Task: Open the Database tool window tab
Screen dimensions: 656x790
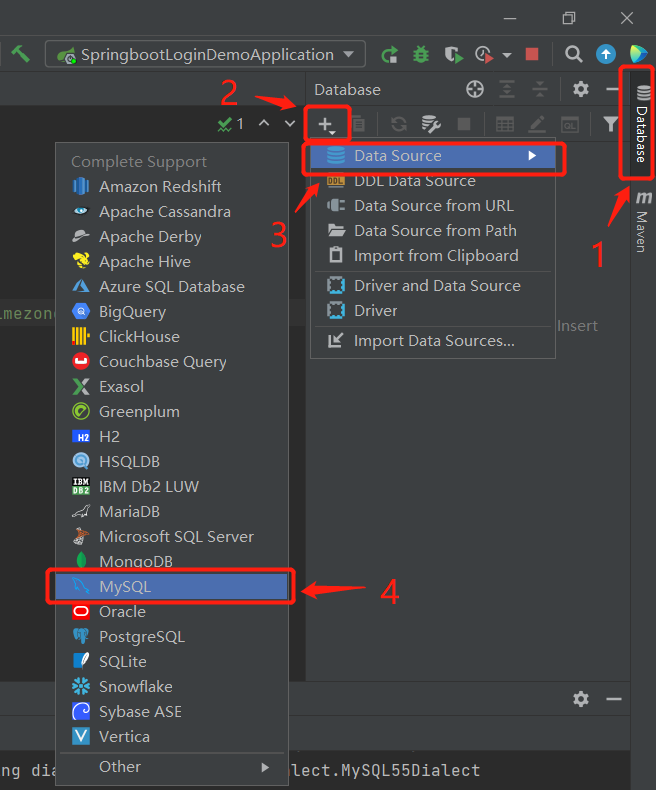Action: click(x=642, y=124)
